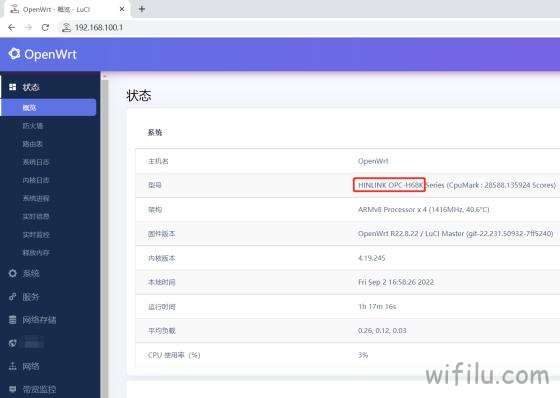Select 系统日志 in the sidebar
The width and height of the screenshot is (560, 398).
click(x=36, y=162)
